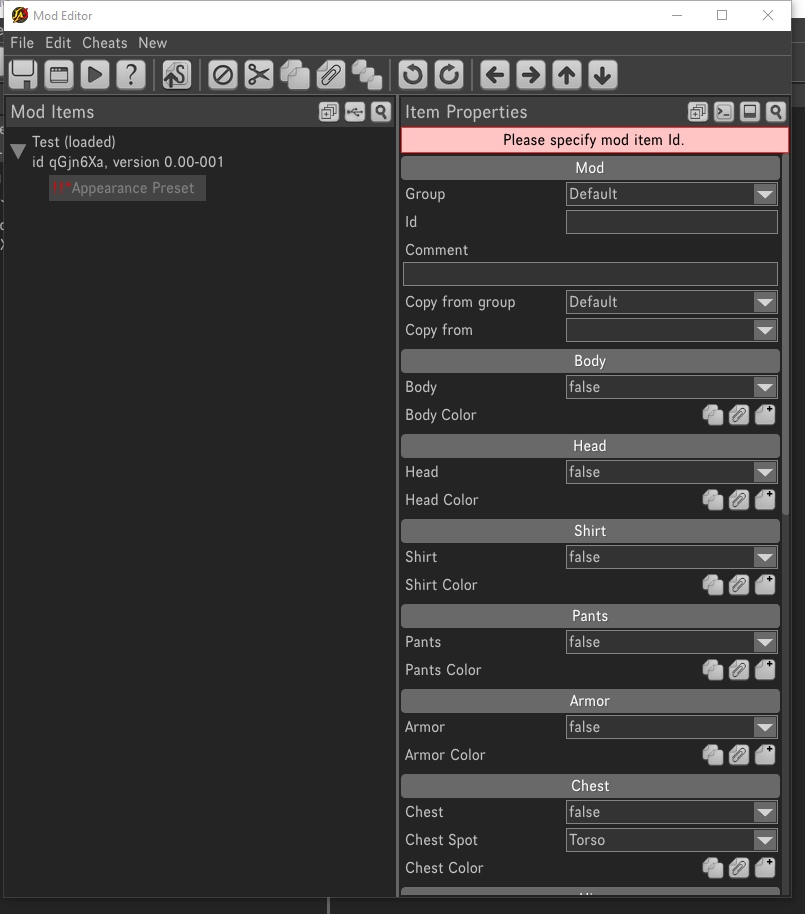Viewport: 805px width, 914px height.
Task: Collapse the Test mod tree node
Action: pyautogui.click(x=18, y=152)
